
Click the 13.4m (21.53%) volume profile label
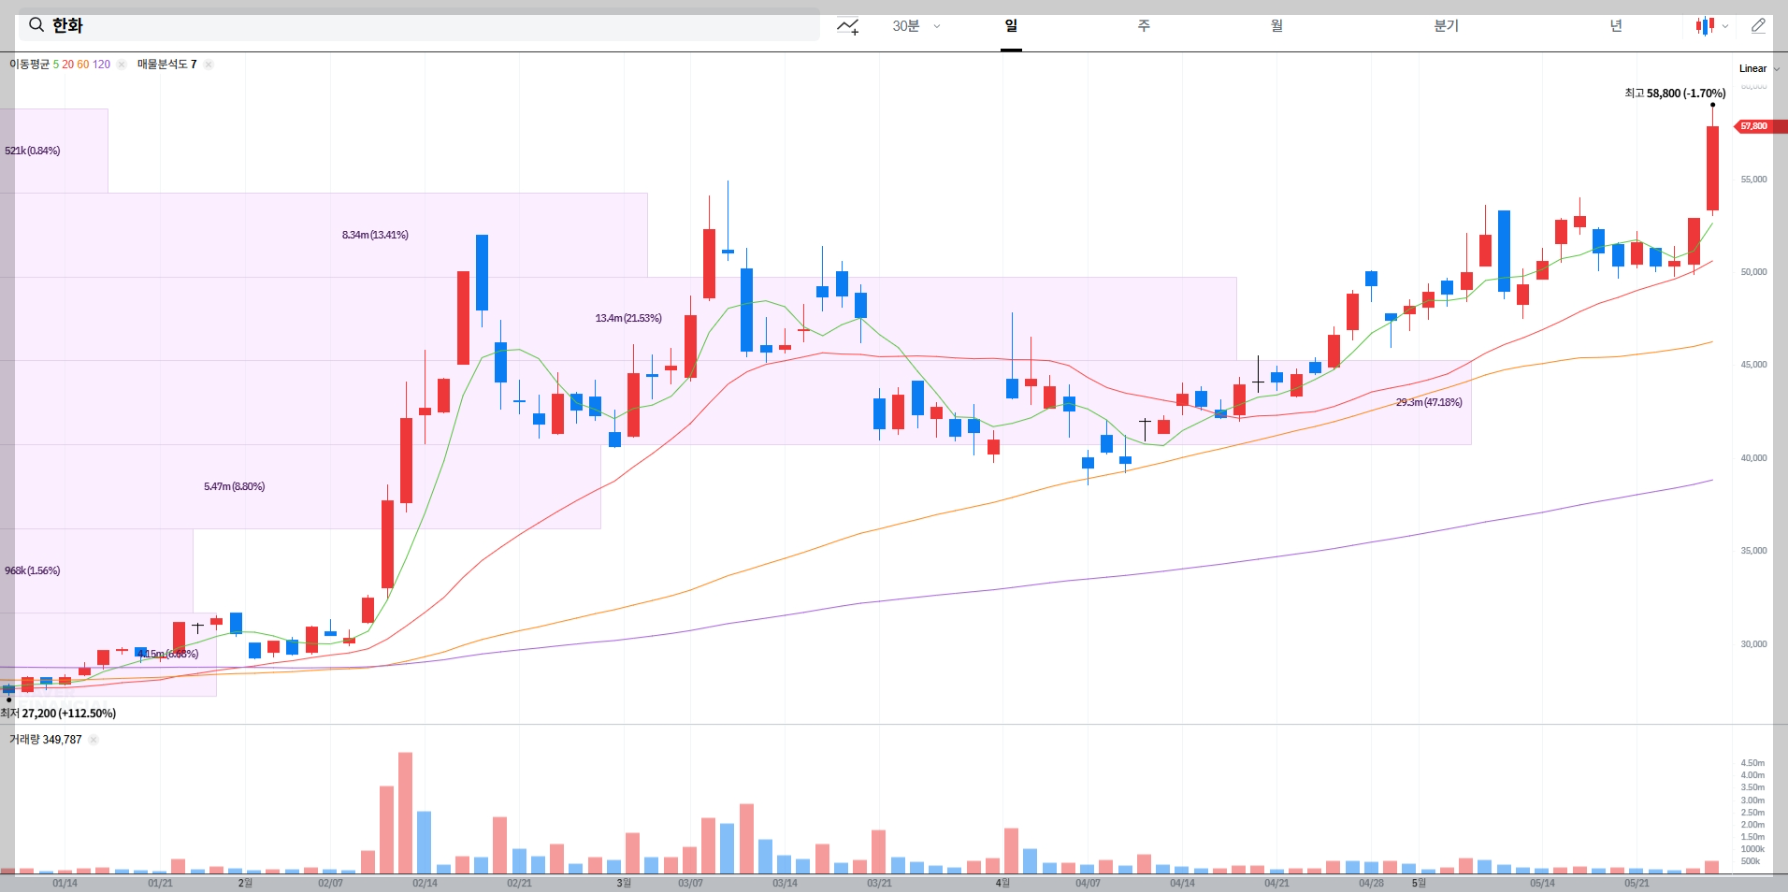[628, 318]
